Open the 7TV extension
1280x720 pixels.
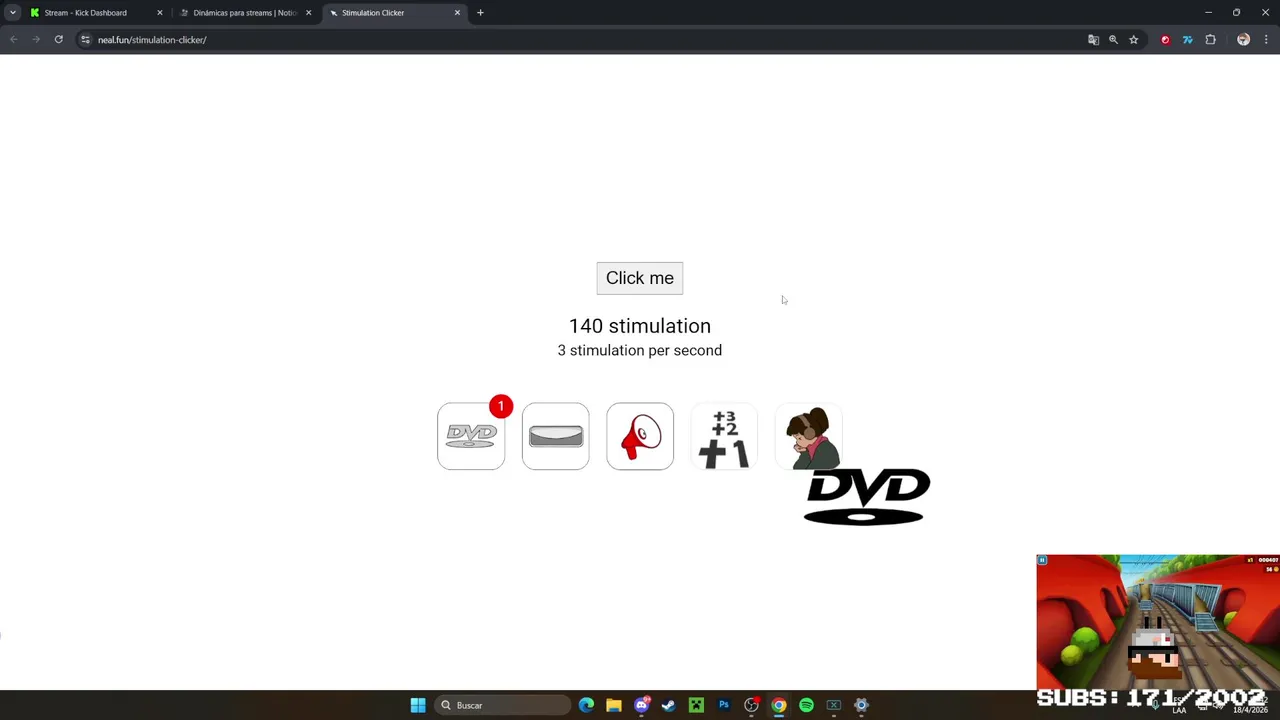(x=1187, y=40)
